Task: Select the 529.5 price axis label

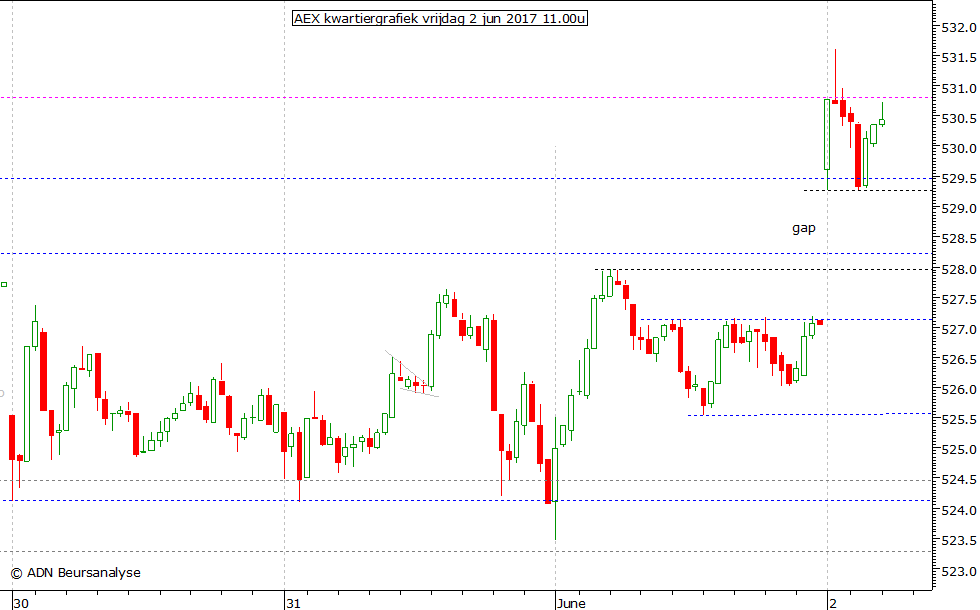Action: (959, 179)
